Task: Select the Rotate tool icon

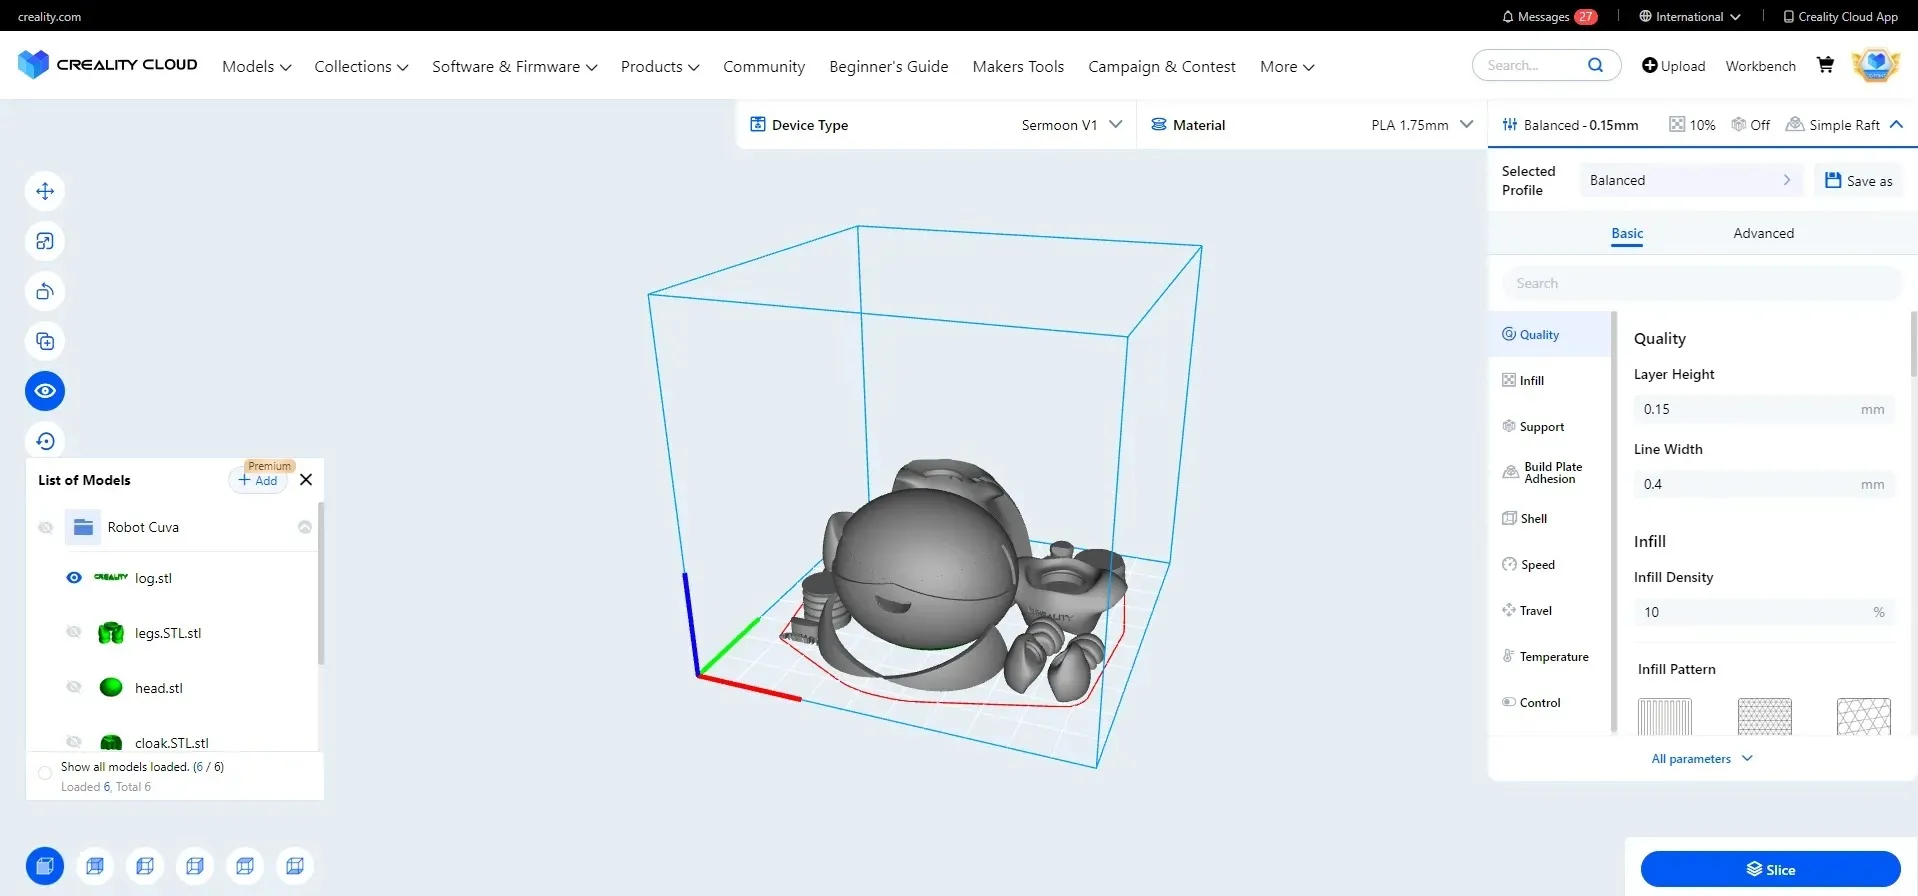Action: point(45,291)
